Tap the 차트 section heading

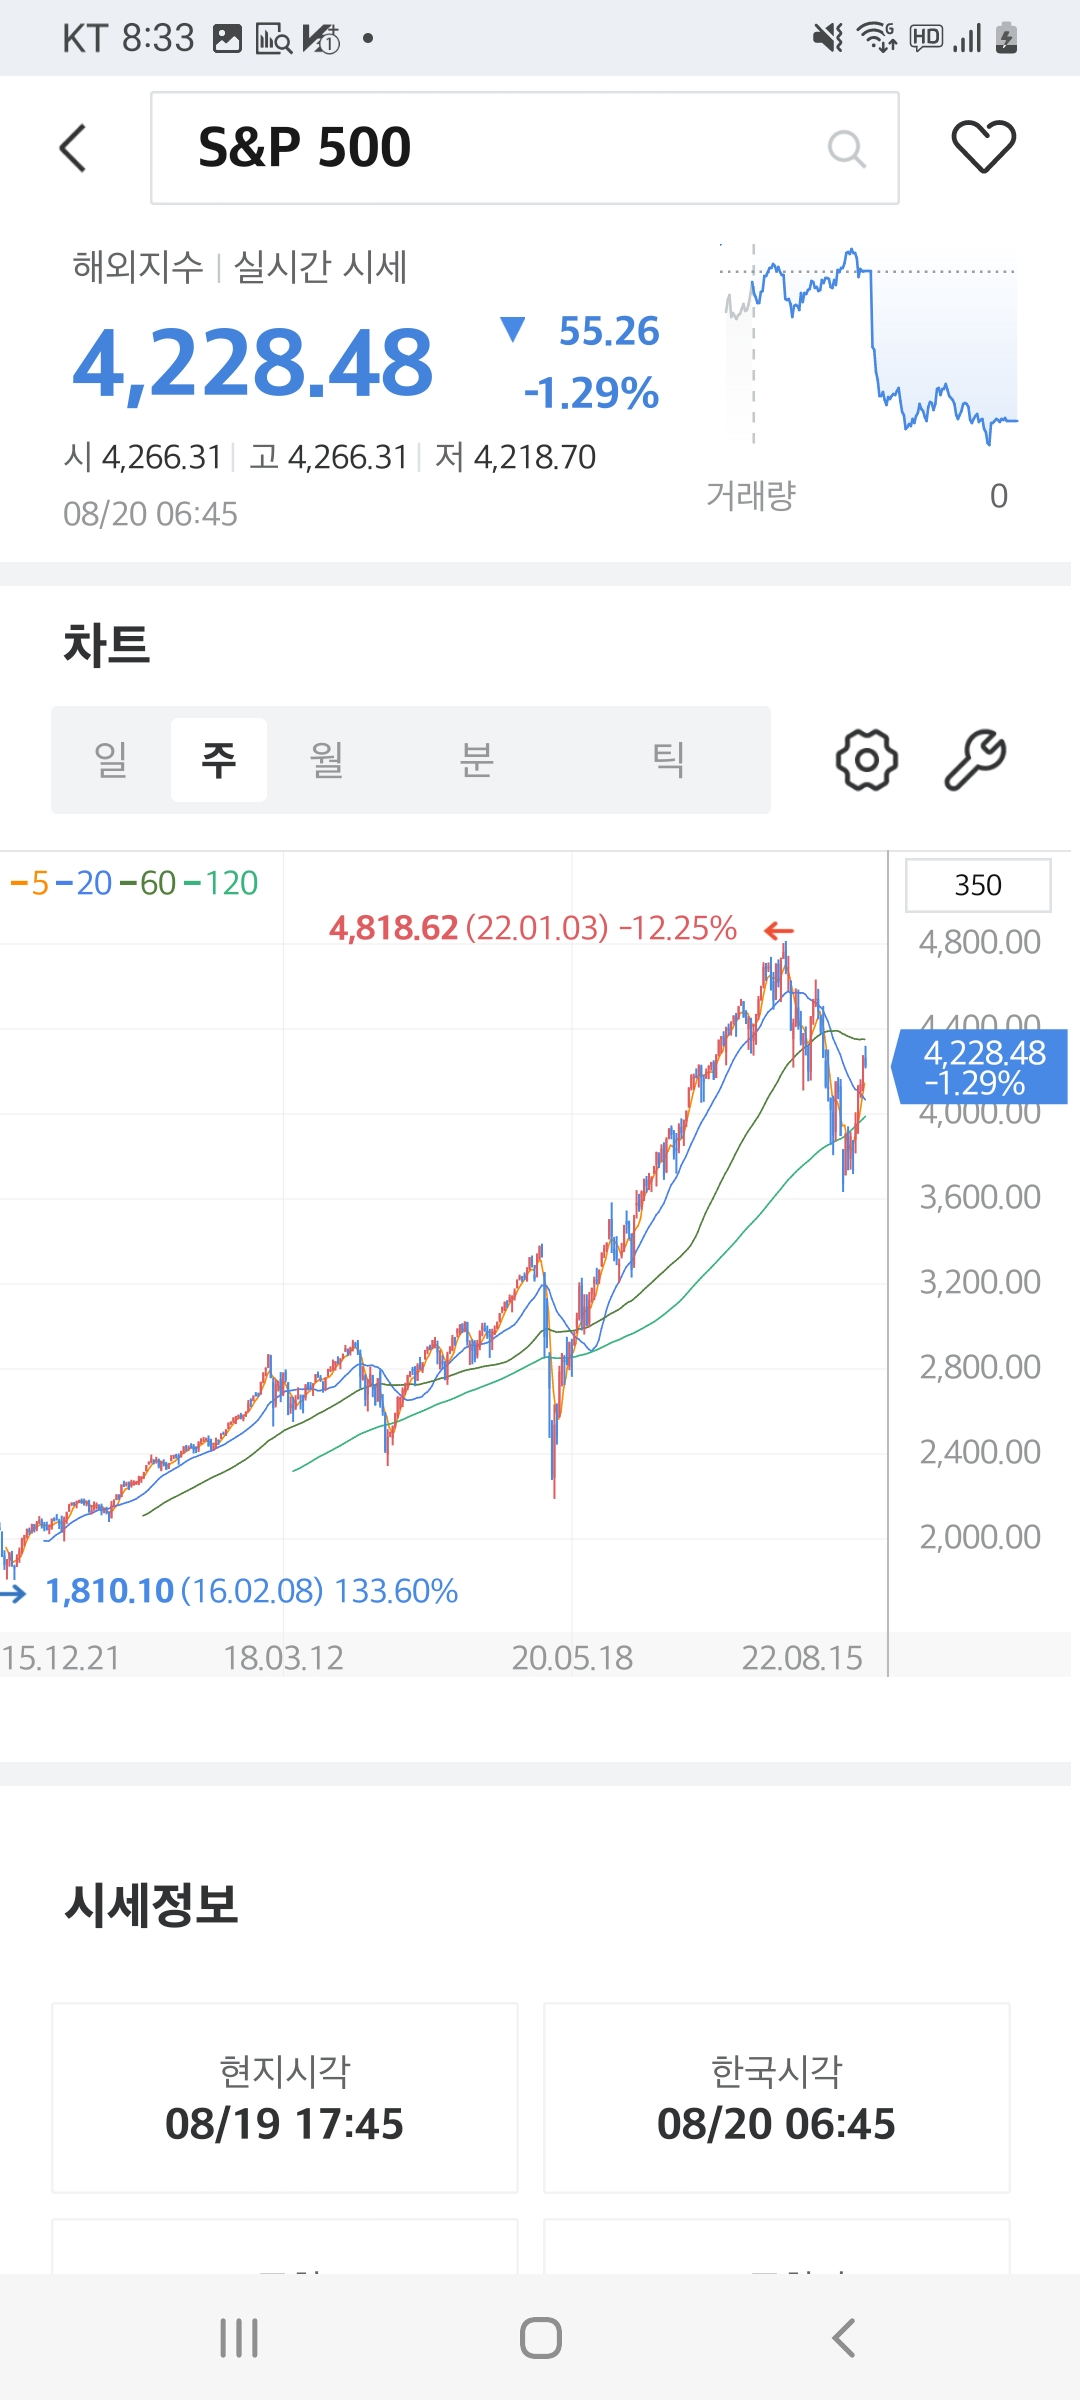click(x=106, y=644)
